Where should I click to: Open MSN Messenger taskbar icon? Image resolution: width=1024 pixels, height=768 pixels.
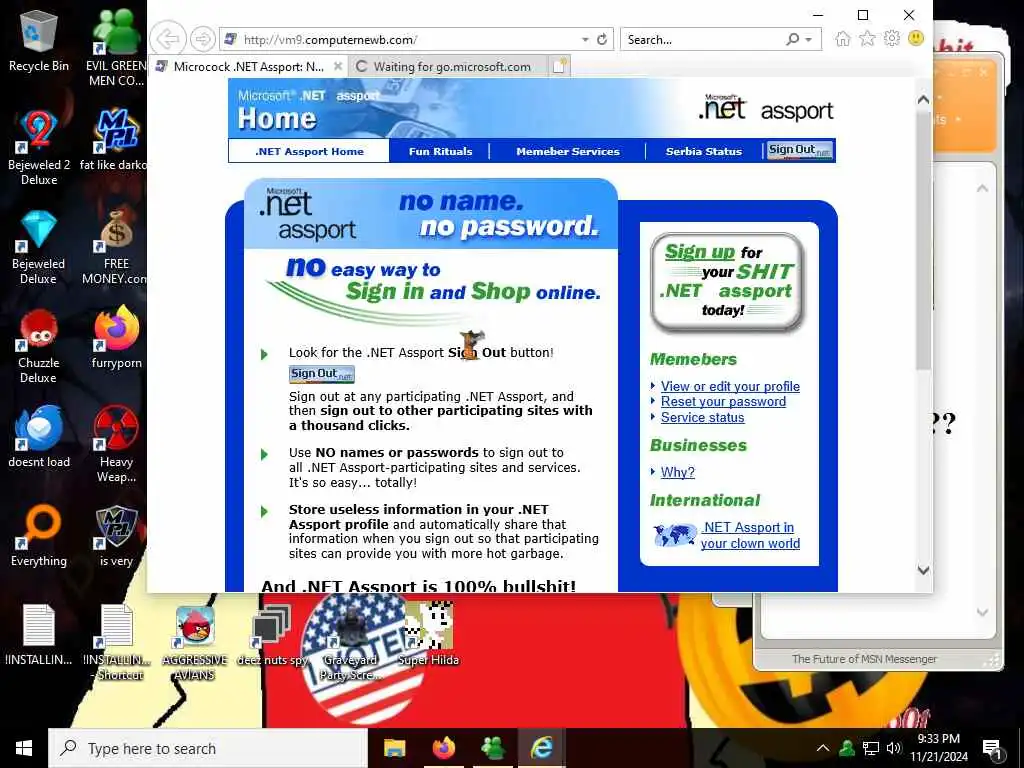493,748
